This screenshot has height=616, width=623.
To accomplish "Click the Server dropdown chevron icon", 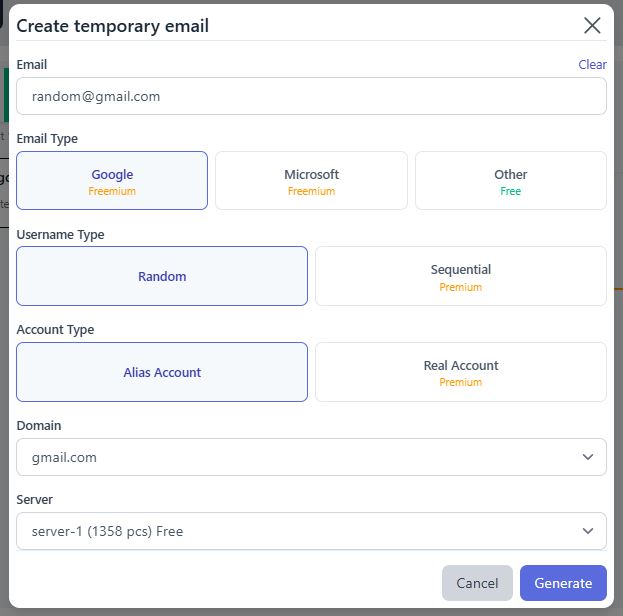I will pos(588,531).
